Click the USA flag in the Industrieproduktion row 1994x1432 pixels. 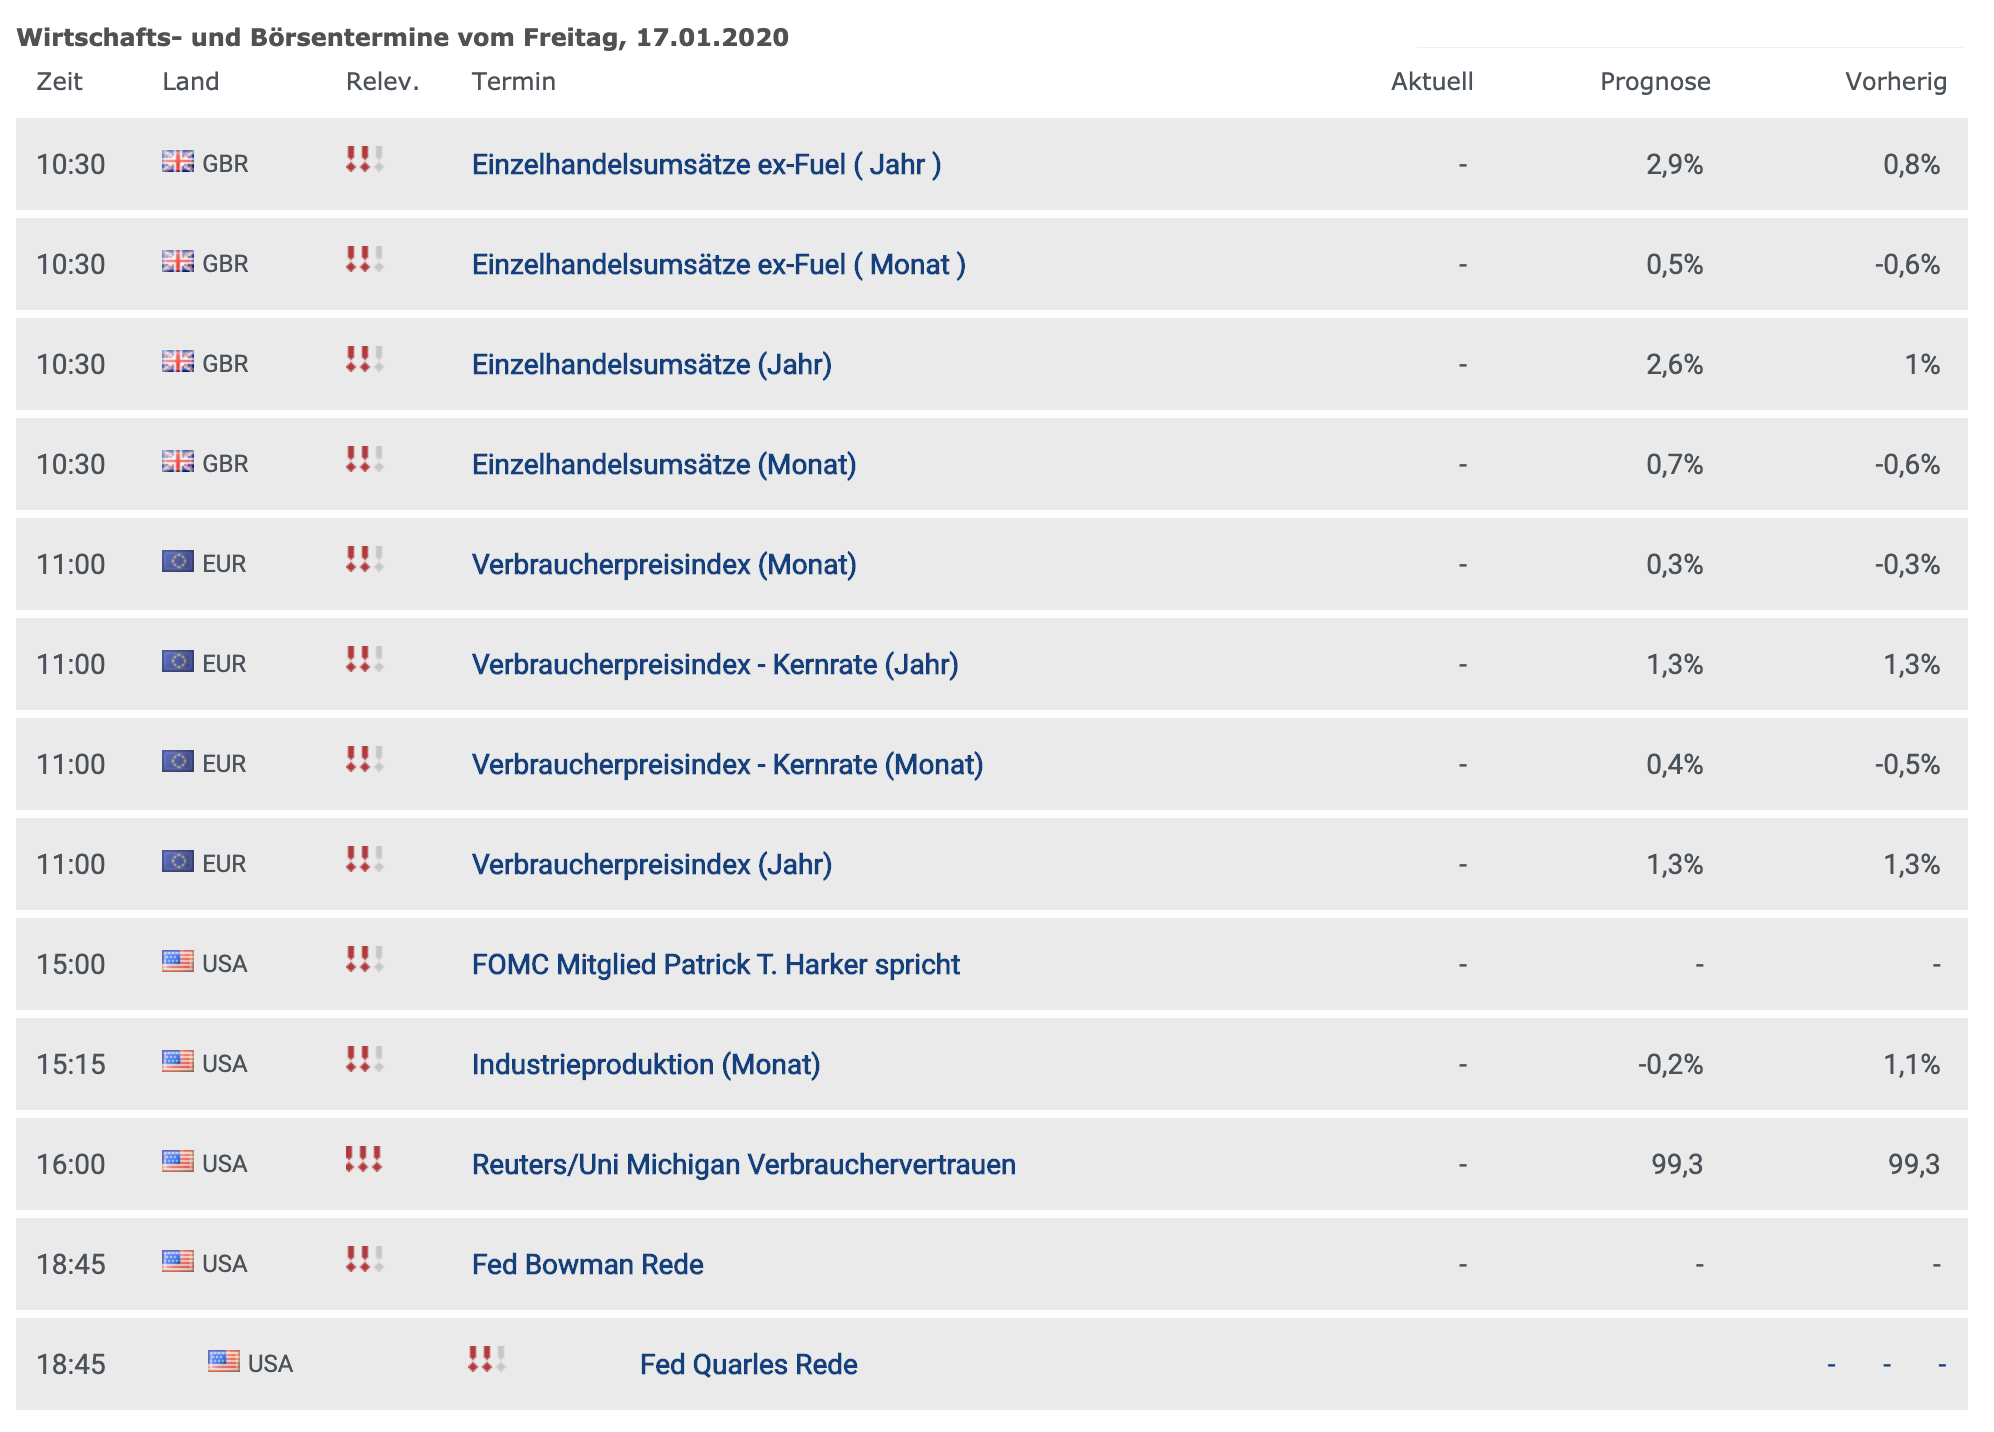(x=178, y=1061)
